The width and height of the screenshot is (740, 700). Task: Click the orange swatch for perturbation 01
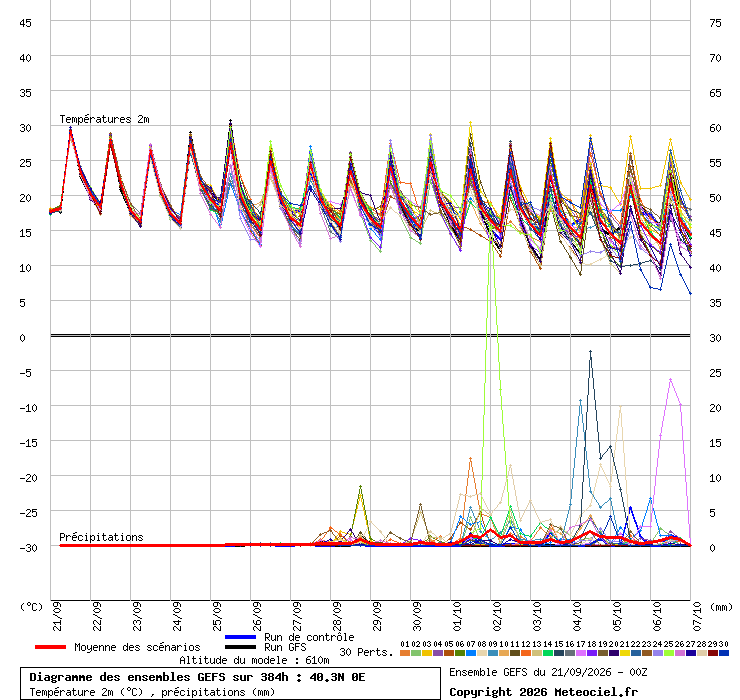click(x=404, y=653)
